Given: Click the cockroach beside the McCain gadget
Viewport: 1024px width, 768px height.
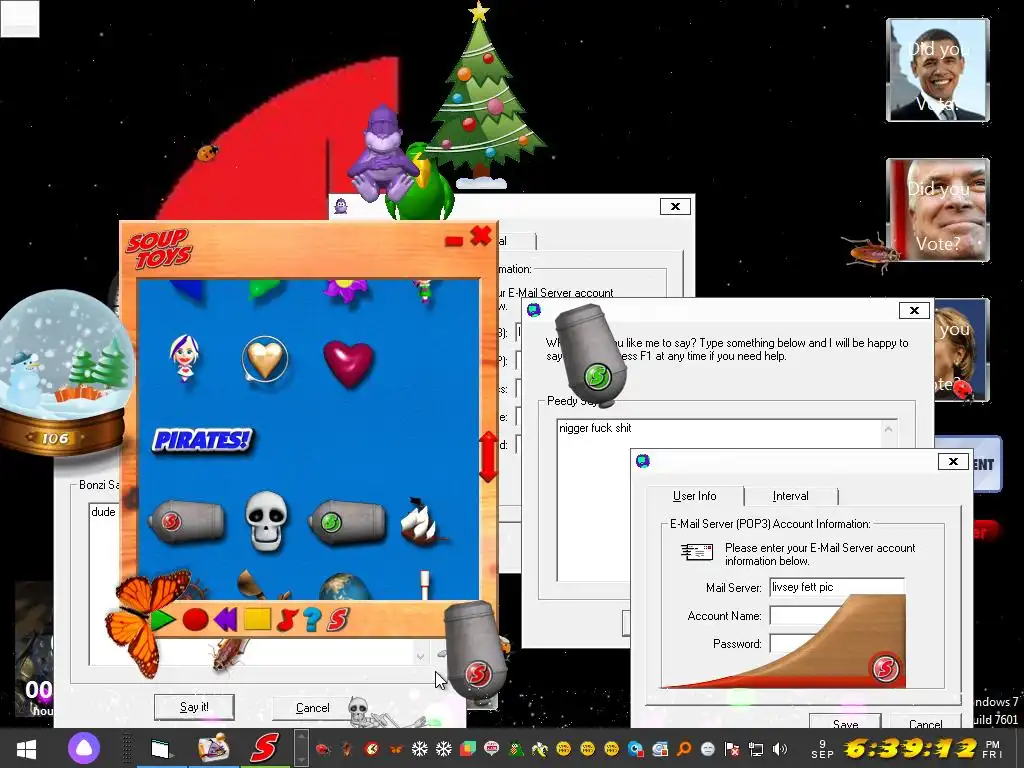Looking at the screenshot, I should pos(871,253).
